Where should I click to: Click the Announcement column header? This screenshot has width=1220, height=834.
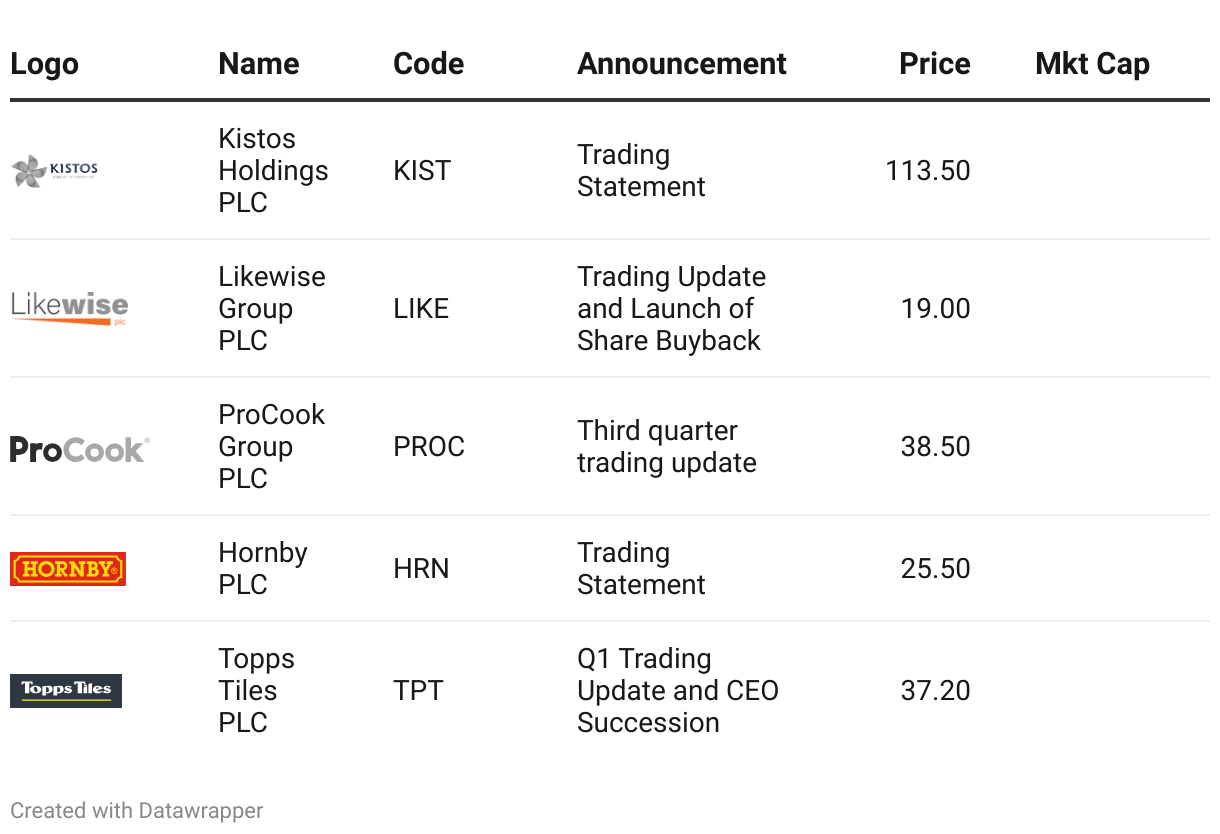[682, 64]
